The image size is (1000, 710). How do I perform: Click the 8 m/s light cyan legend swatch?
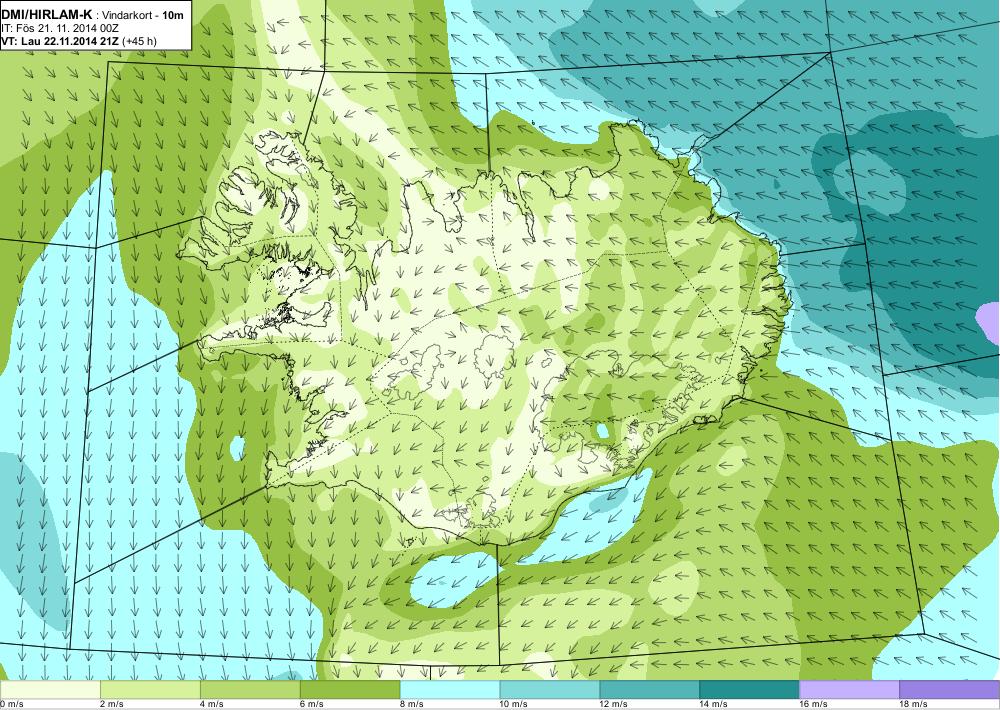coord(450,690)
